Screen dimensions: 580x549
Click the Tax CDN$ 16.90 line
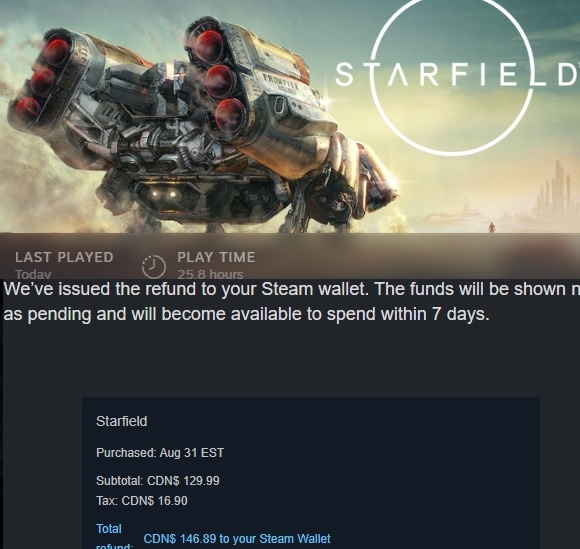coord(142,501)
